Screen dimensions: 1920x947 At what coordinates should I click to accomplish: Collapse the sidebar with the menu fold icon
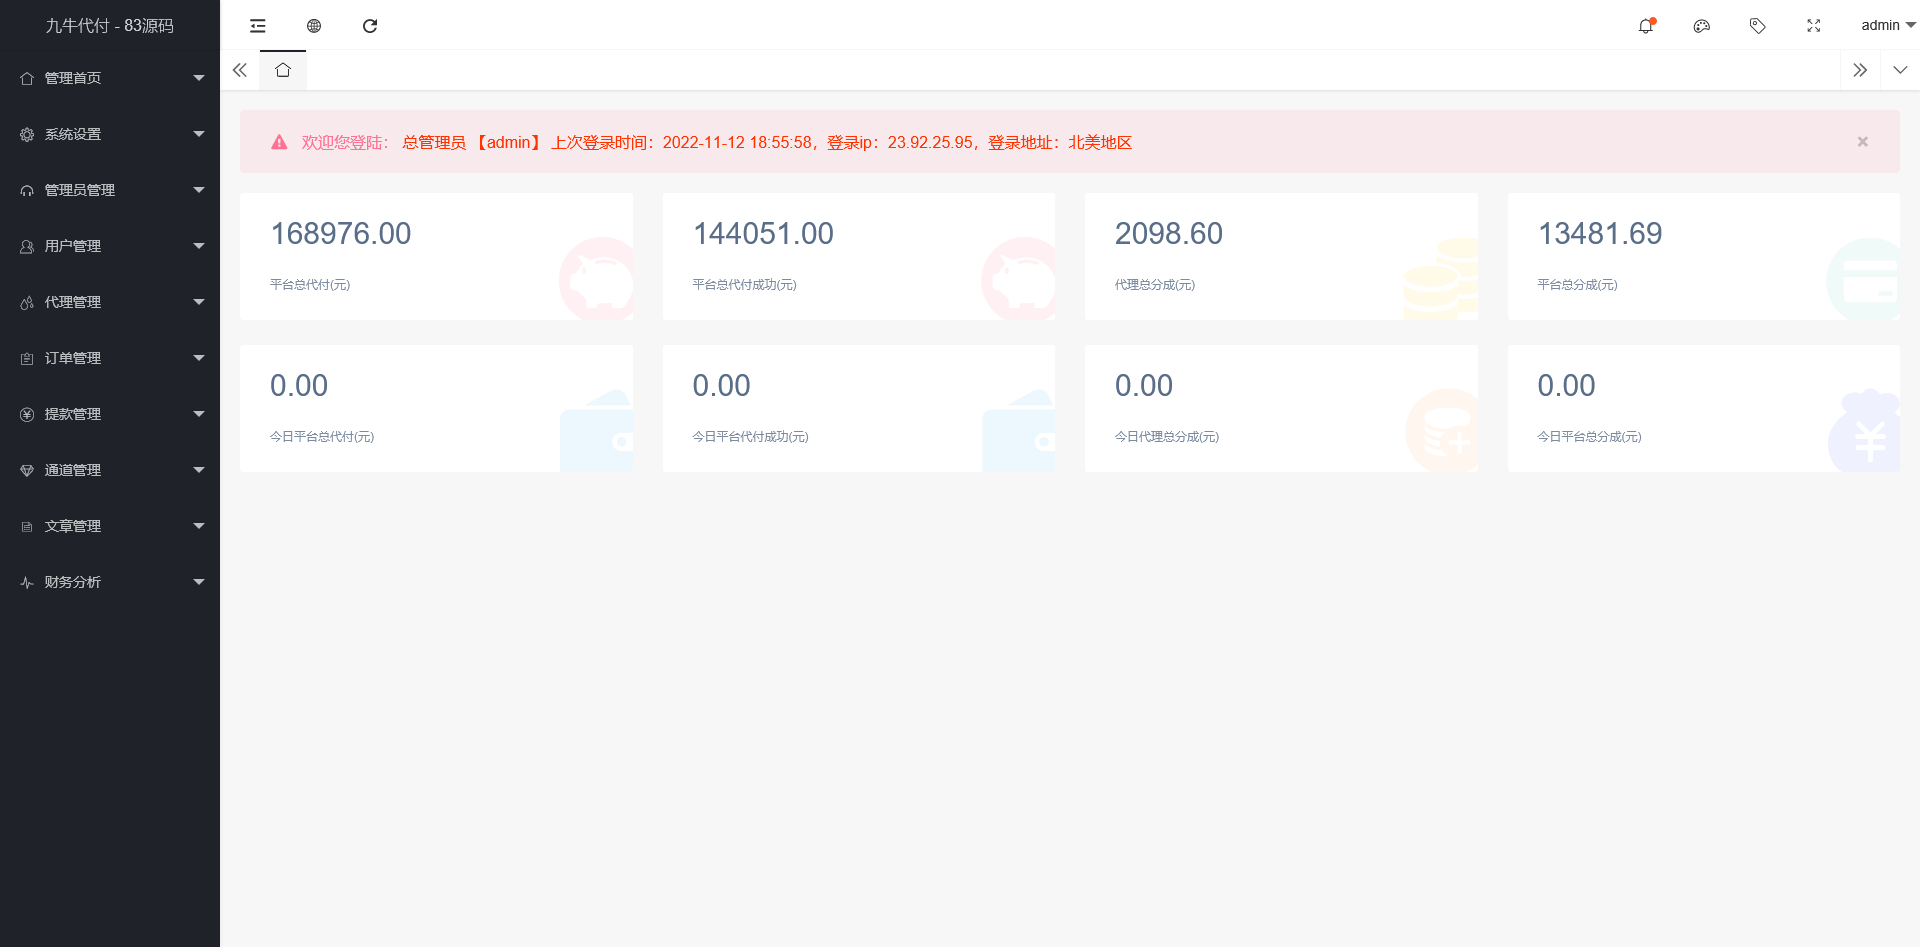click(258, 26)
